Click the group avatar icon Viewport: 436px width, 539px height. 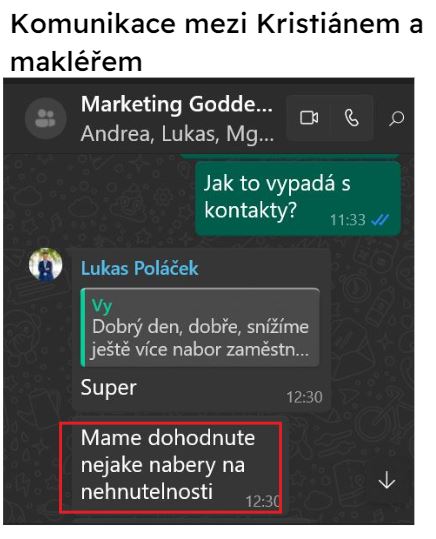pos(45,118)
